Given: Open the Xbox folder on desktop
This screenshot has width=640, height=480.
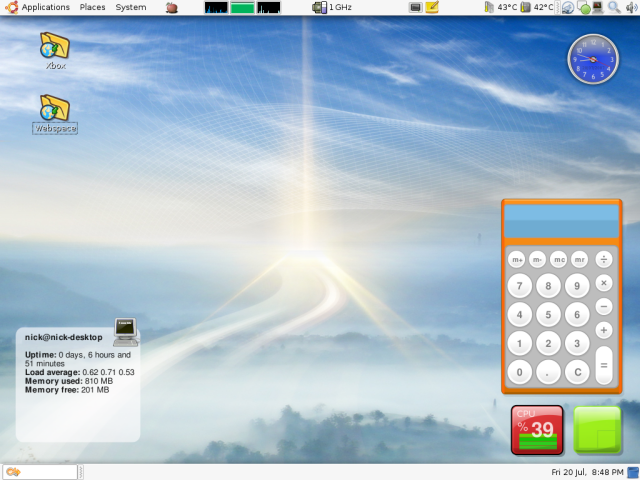Looking at the screenshot, I should click(x=54, y=46).
